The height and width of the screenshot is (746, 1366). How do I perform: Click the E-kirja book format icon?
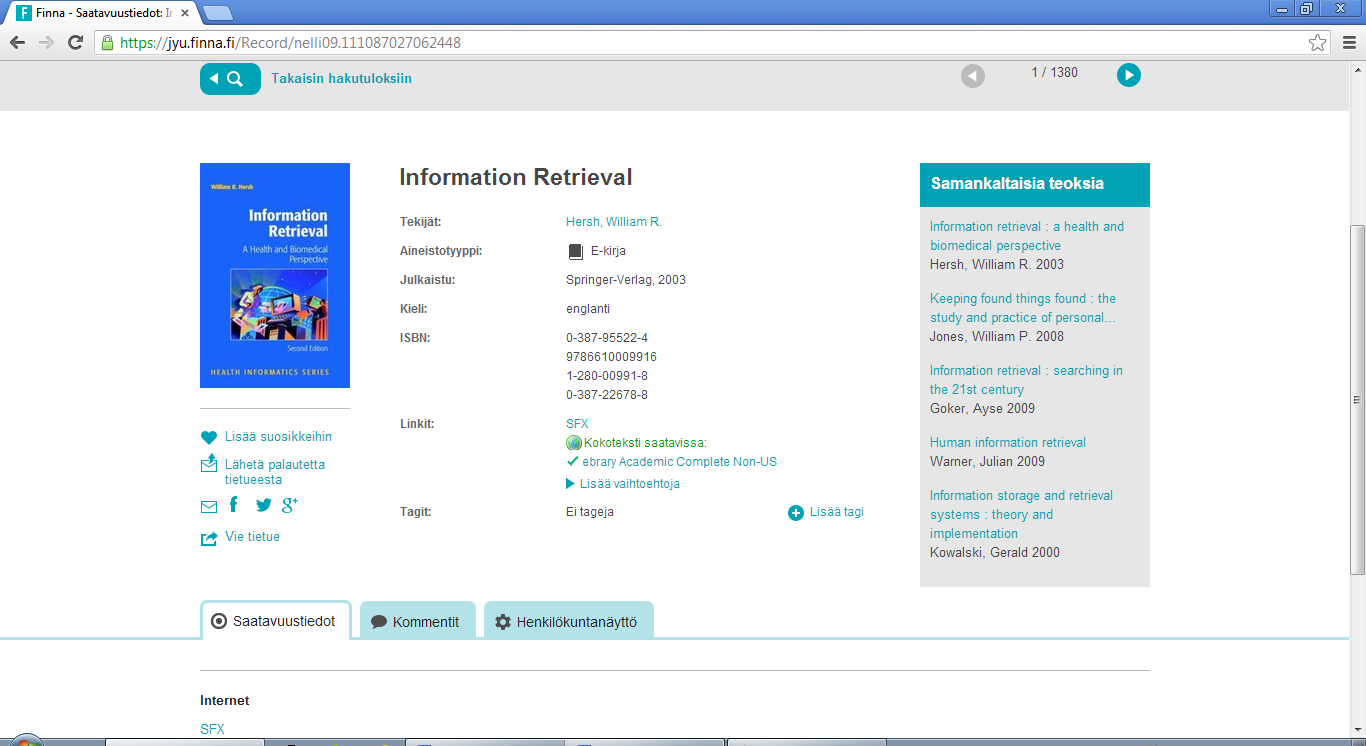[x=575, y=252]
